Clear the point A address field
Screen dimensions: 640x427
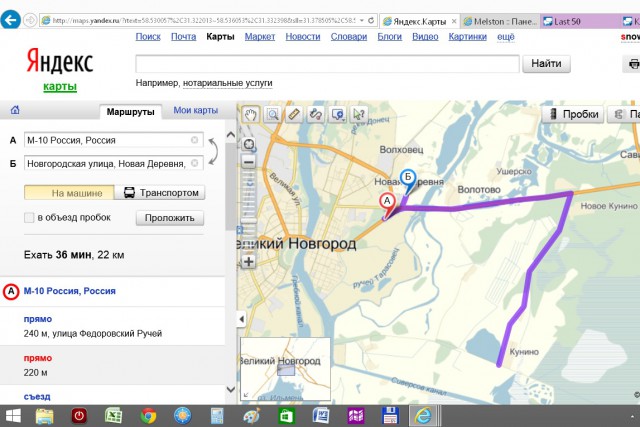195,140
